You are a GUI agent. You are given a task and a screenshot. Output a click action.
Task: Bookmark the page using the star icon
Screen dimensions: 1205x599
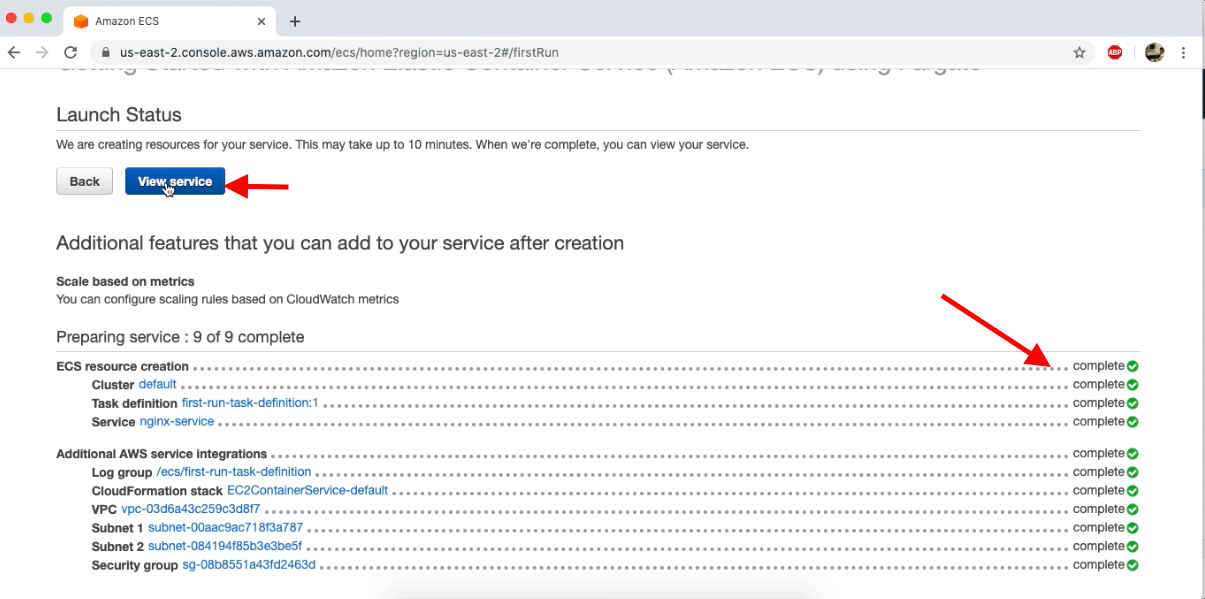click(x=1079, y=52)
